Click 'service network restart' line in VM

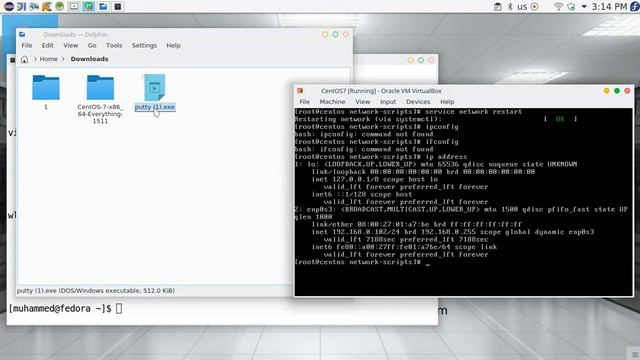tap(408, 111)
